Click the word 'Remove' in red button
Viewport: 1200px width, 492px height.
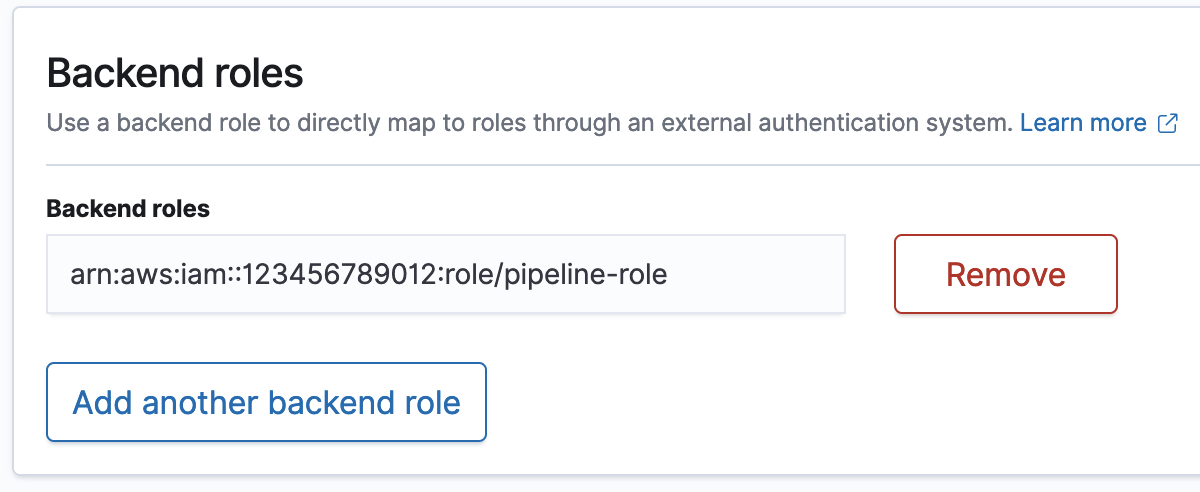pos(1005,274)
